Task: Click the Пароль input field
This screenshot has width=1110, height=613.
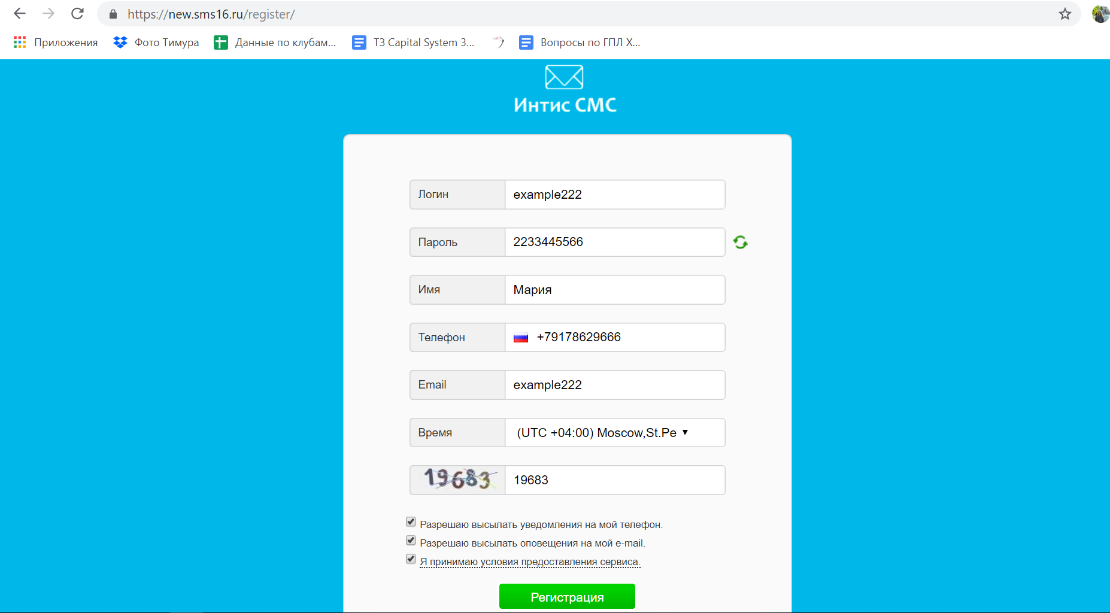Action: 614,242
